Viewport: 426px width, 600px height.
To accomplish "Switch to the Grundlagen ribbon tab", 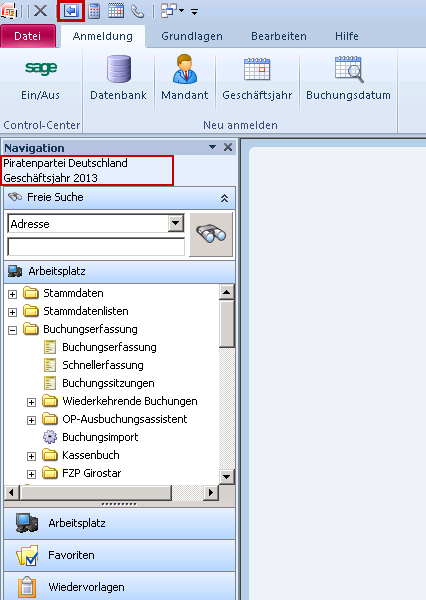I will [x=192, y=36].
